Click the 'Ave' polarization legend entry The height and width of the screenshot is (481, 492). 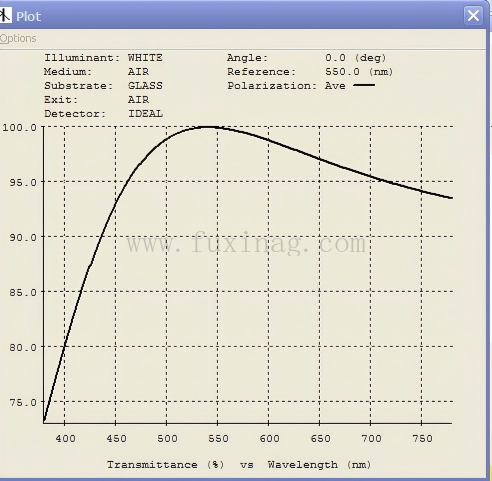click(x=350, y=86)
